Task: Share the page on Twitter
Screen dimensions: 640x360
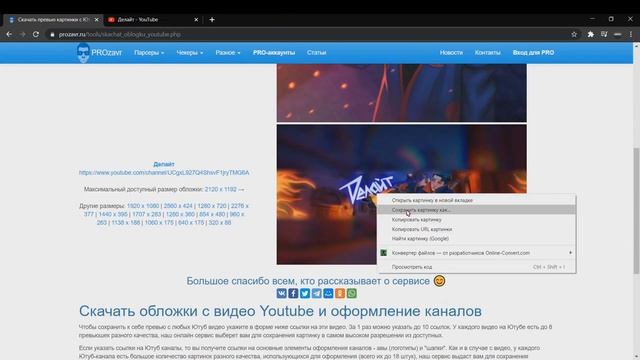Action: point(305,293)
